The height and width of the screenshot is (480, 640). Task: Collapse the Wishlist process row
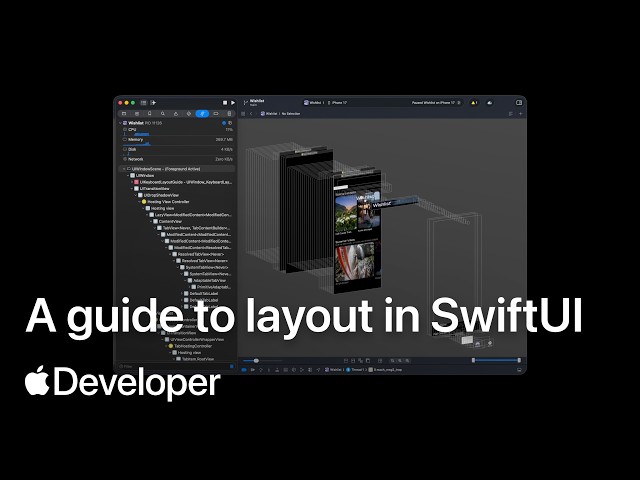(120, 123)
